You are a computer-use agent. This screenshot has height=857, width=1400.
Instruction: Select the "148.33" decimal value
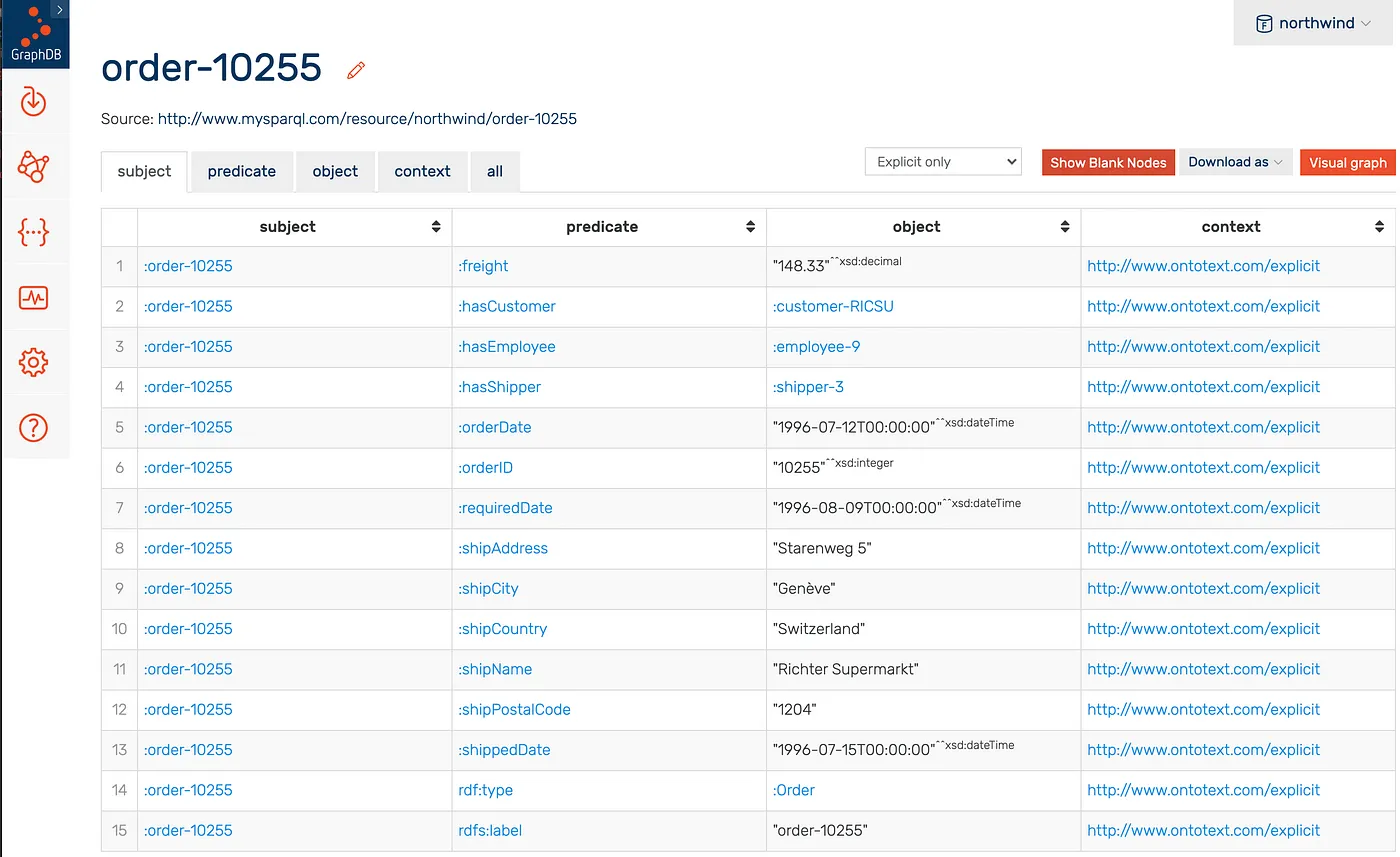(x=802, y=266)
